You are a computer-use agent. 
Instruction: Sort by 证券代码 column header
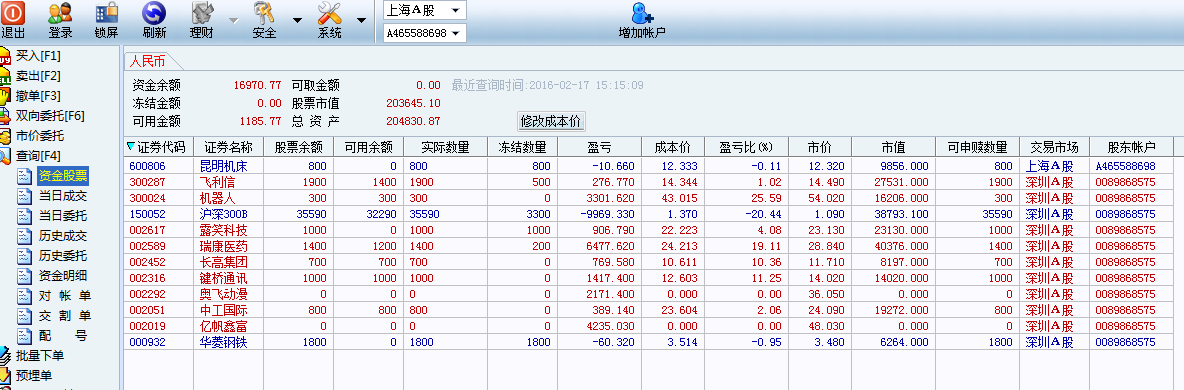(x=159, y=147)
